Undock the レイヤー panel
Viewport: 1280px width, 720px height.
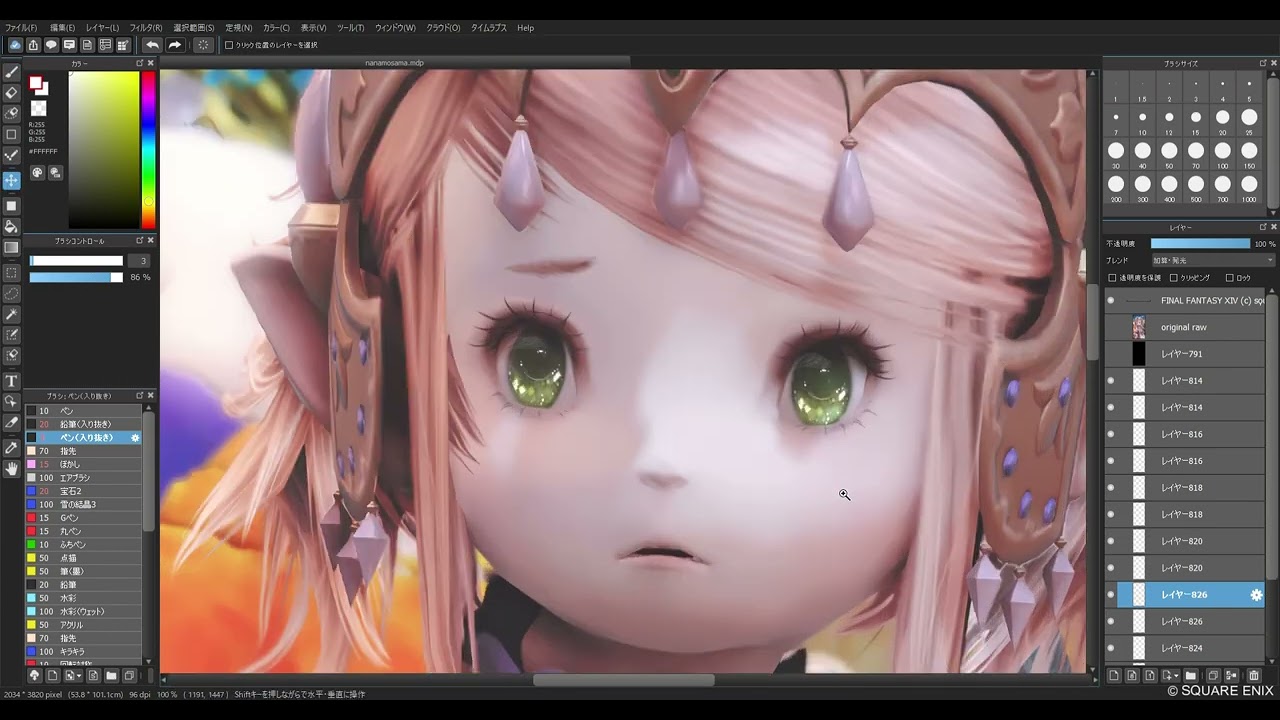(1263, 228)
